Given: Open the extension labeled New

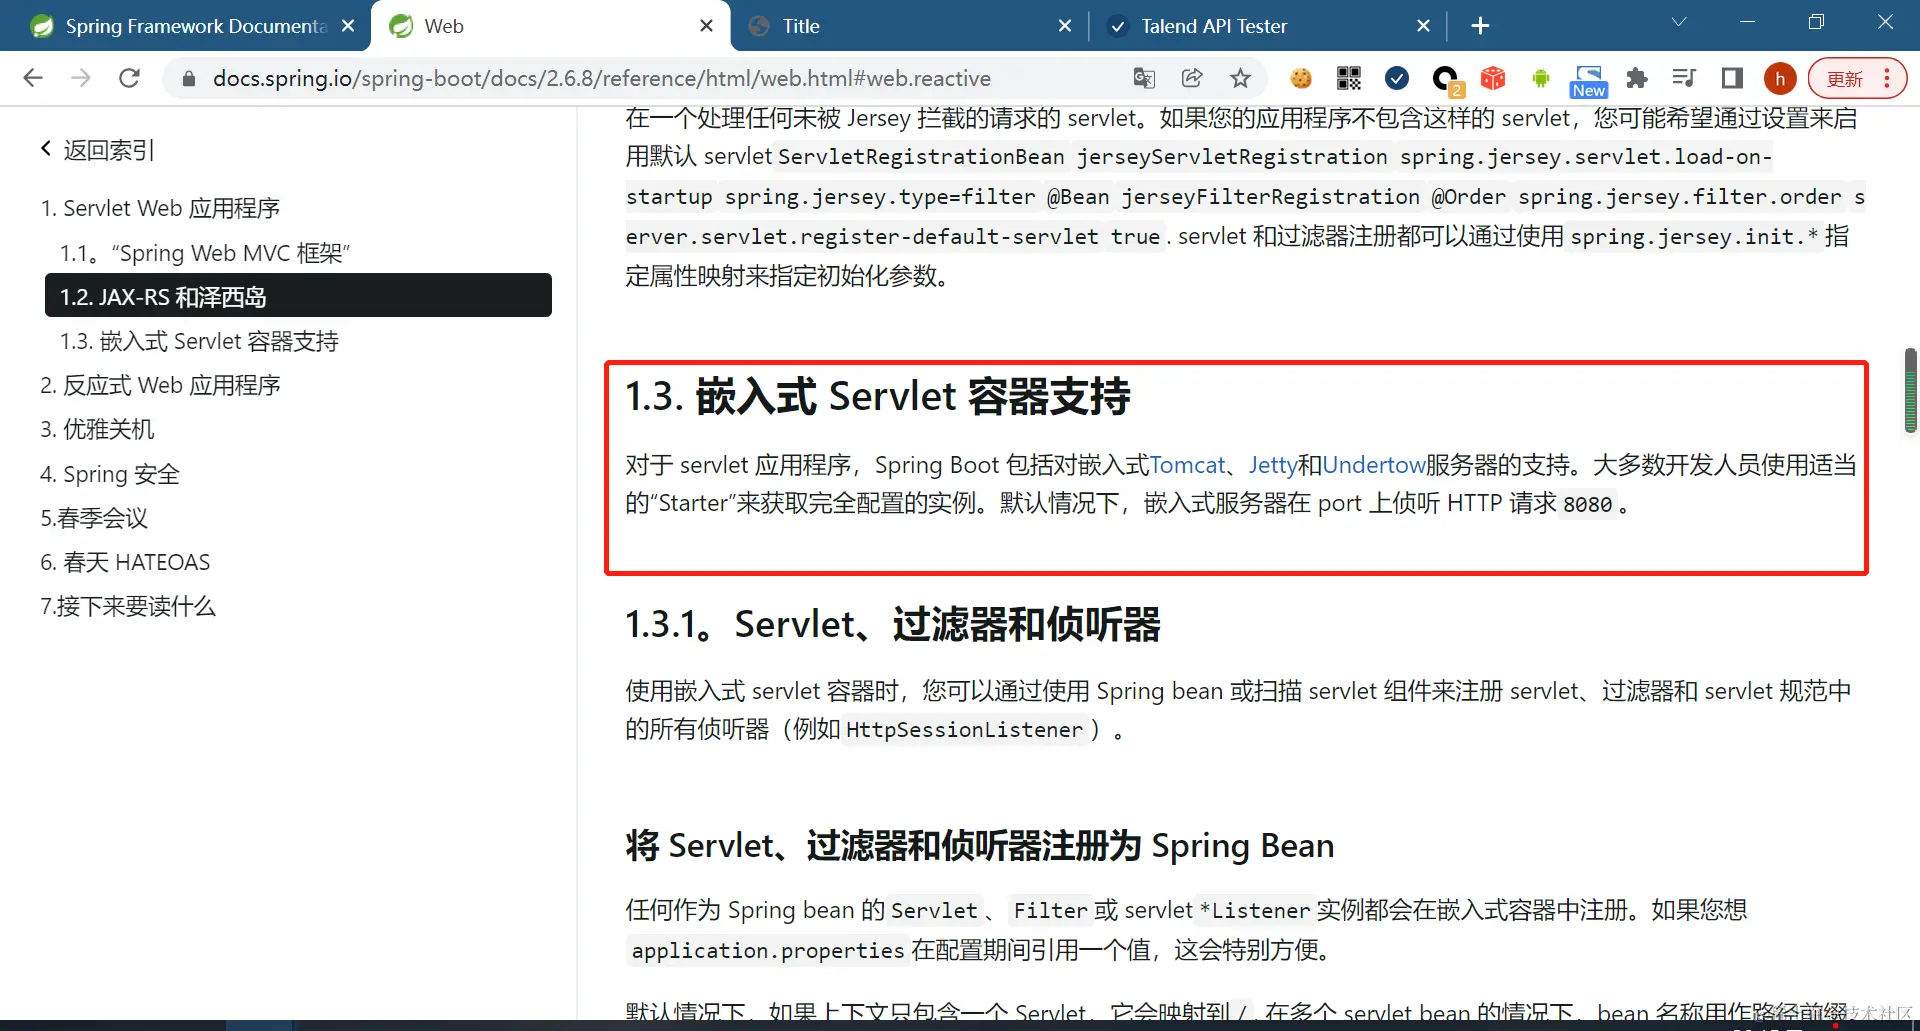Looking at the screenshot, I should point(1589,80).
